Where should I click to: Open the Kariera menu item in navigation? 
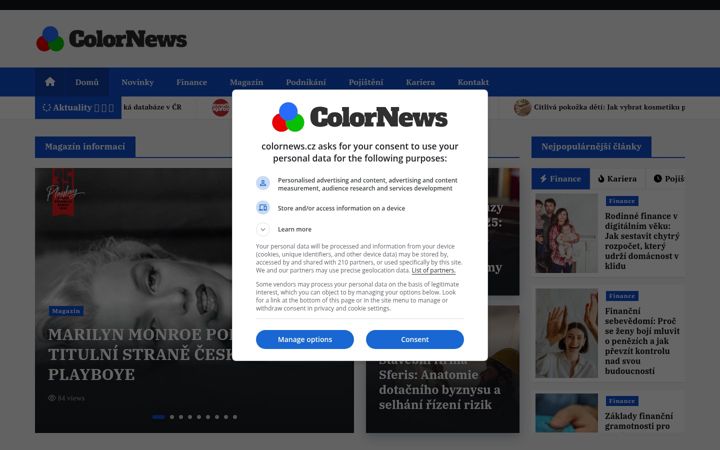420,82
